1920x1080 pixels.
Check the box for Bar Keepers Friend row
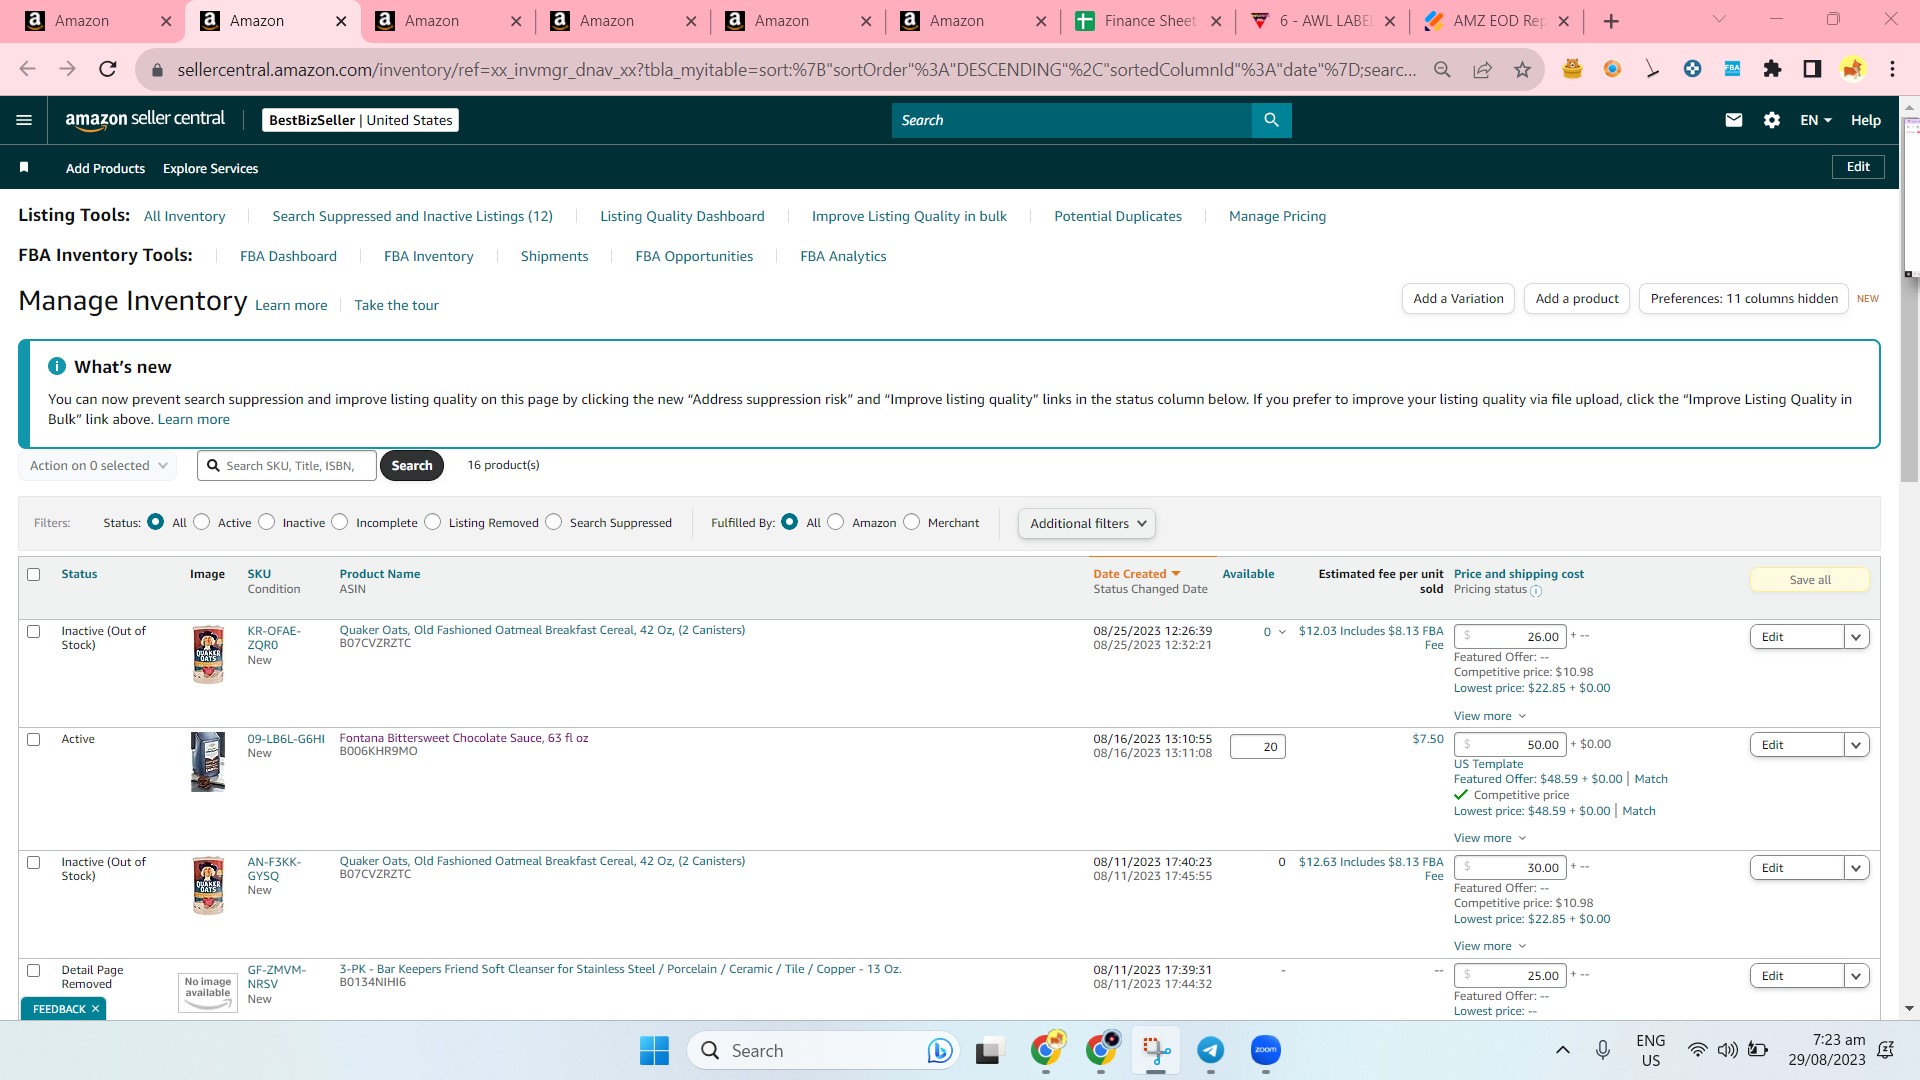click(x=34, y=970)
